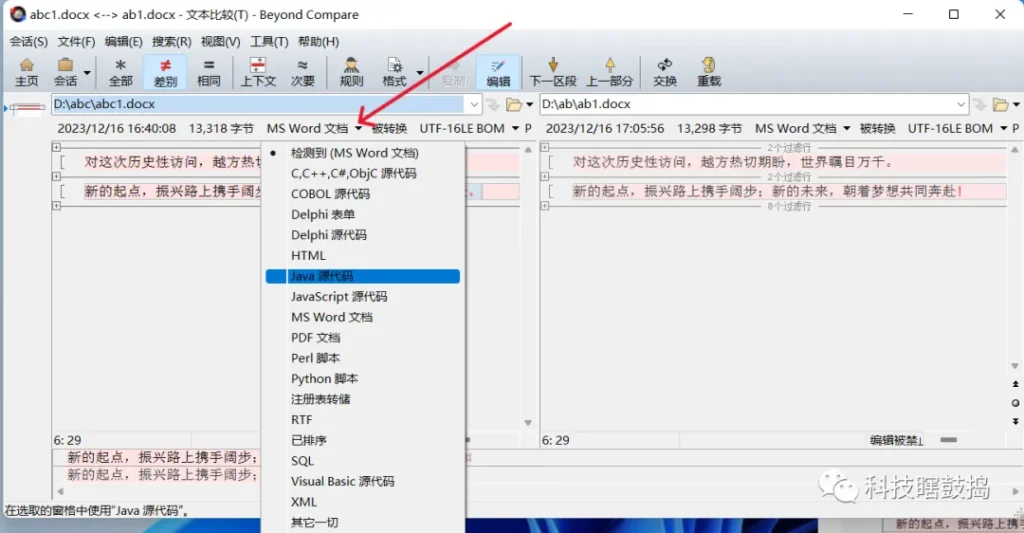Image resolution: width=1024 pixels, height=533 pixels.
Task: Open arrow beside left browse folder icon
Action: pyautogui.click(x=530, y=105)
